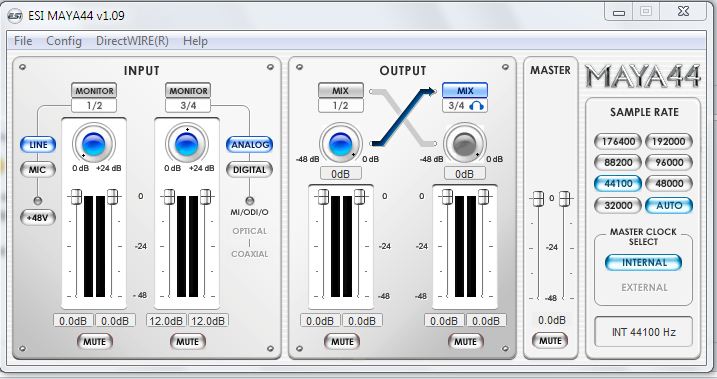Image resolution: width=717 pixels, height=379 pixels.
Task: Click the output 3/4 gray mix knob
Action: click(465, 144)
